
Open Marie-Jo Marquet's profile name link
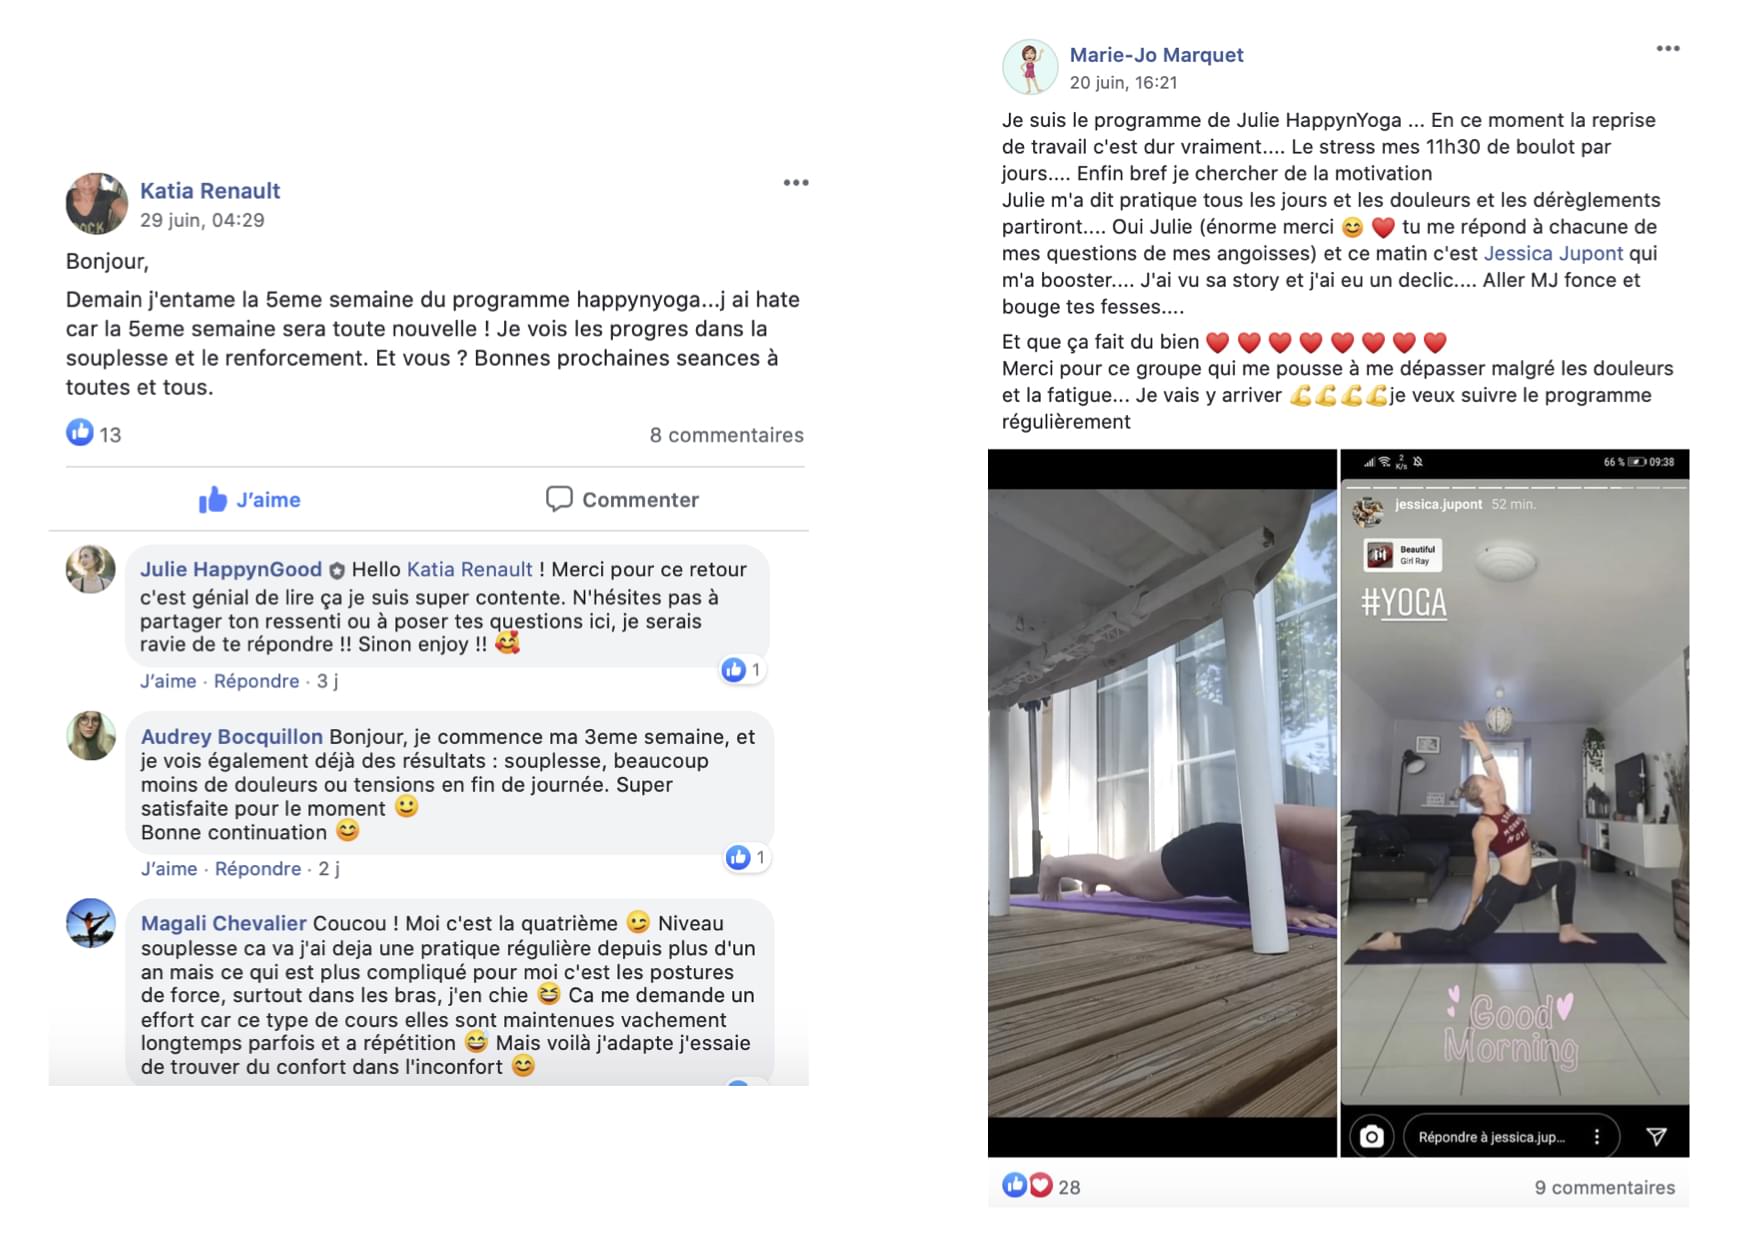1156,55
